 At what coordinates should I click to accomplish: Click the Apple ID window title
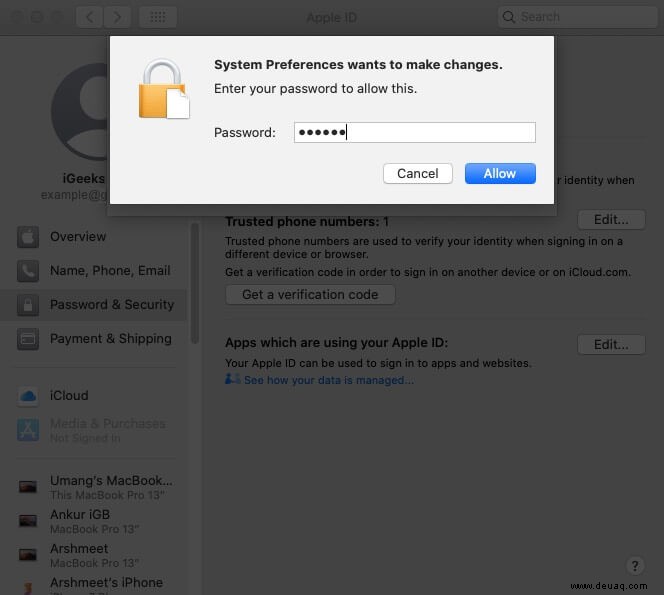coord(332,18)
